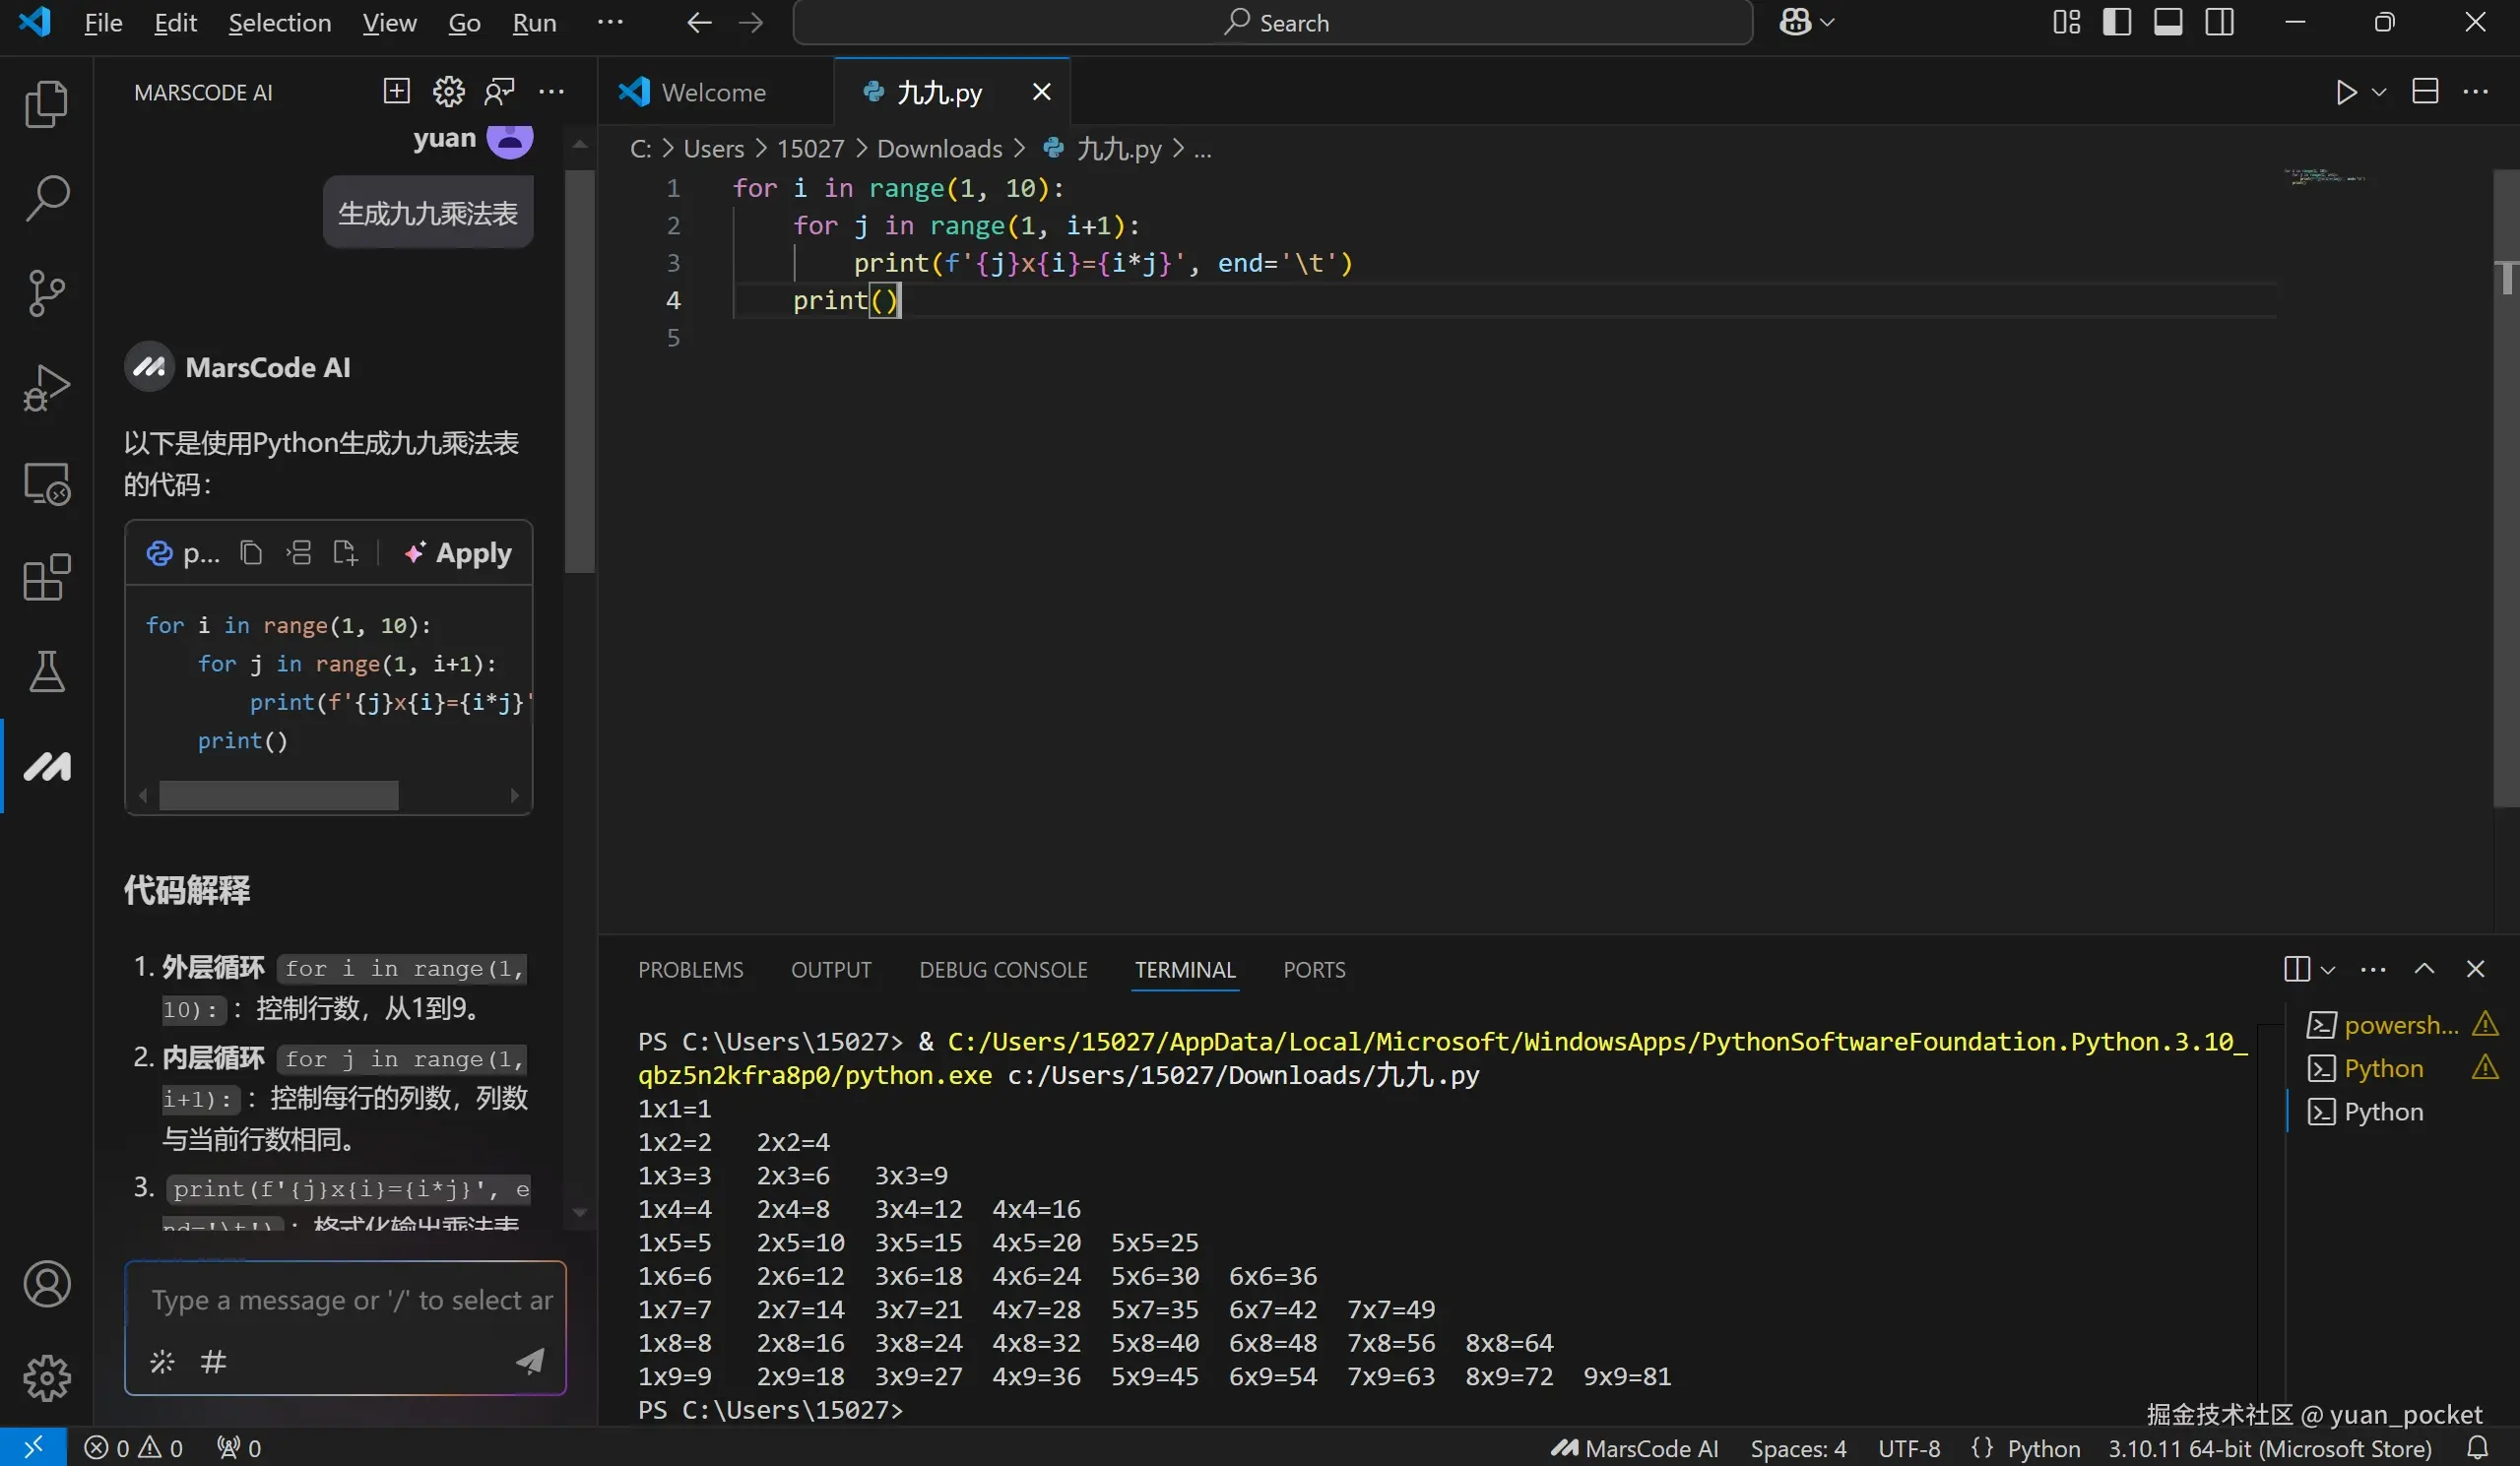This screenshot has height=1466, width=2520.
Task: Open the Extensions view in the activity bar
Action: [46, 578]
